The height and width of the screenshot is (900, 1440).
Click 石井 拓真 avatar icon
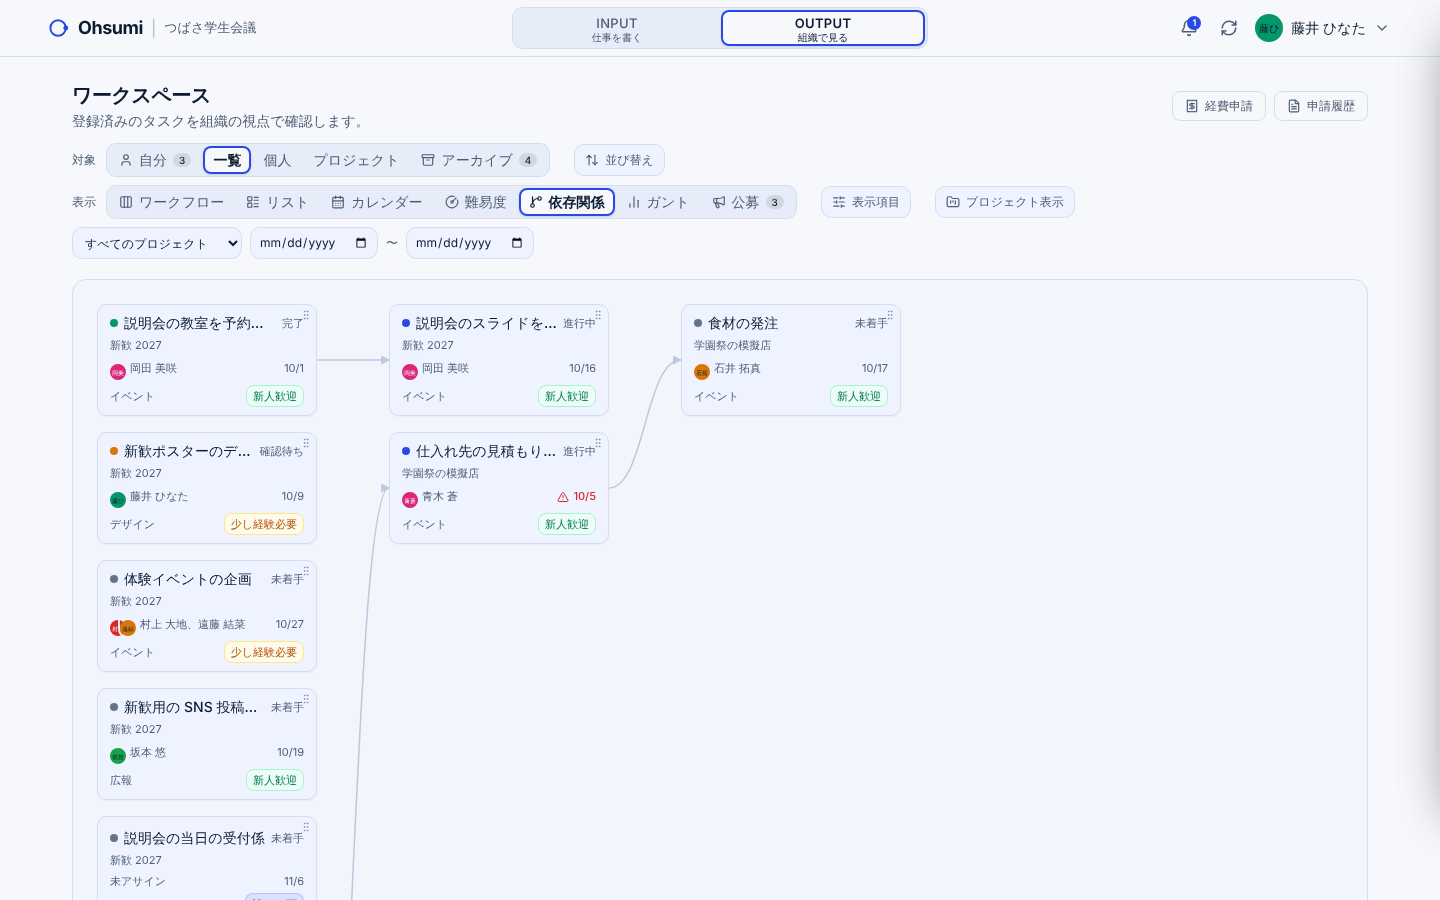click(702, 371)
